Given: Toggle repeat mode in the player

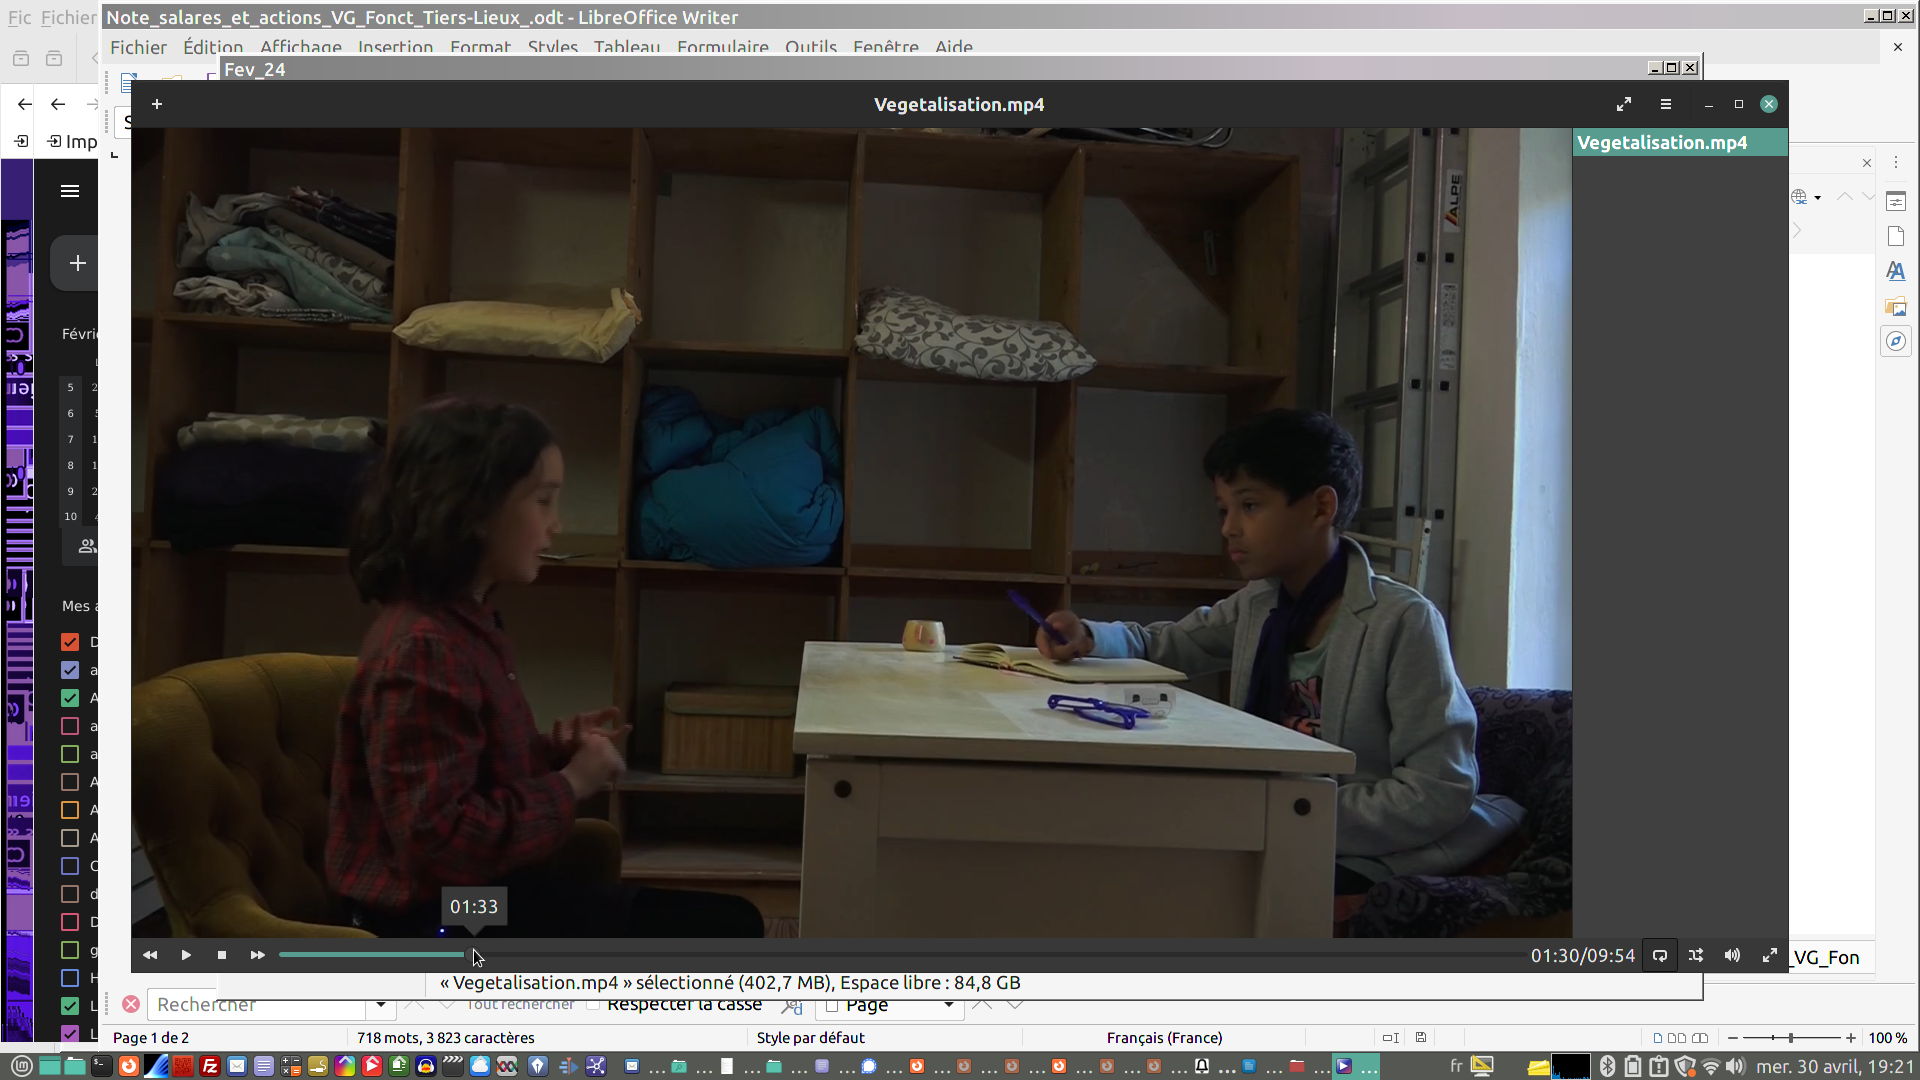Looking at the screenshot, I should (x=1660, y=956).
